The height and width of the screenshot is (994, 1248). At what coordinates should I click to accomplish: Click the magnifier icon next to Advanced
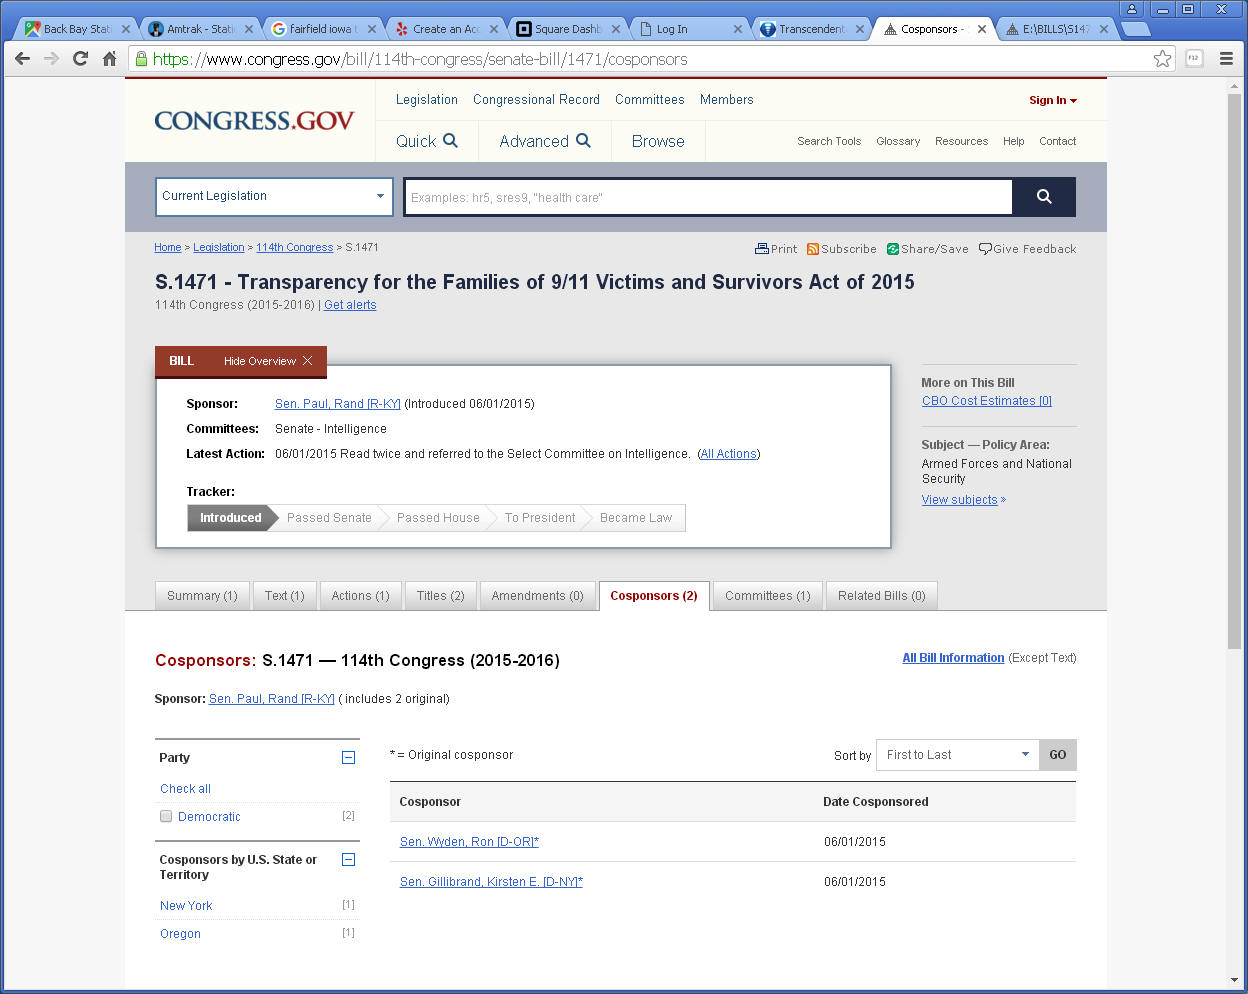point(583,141)
